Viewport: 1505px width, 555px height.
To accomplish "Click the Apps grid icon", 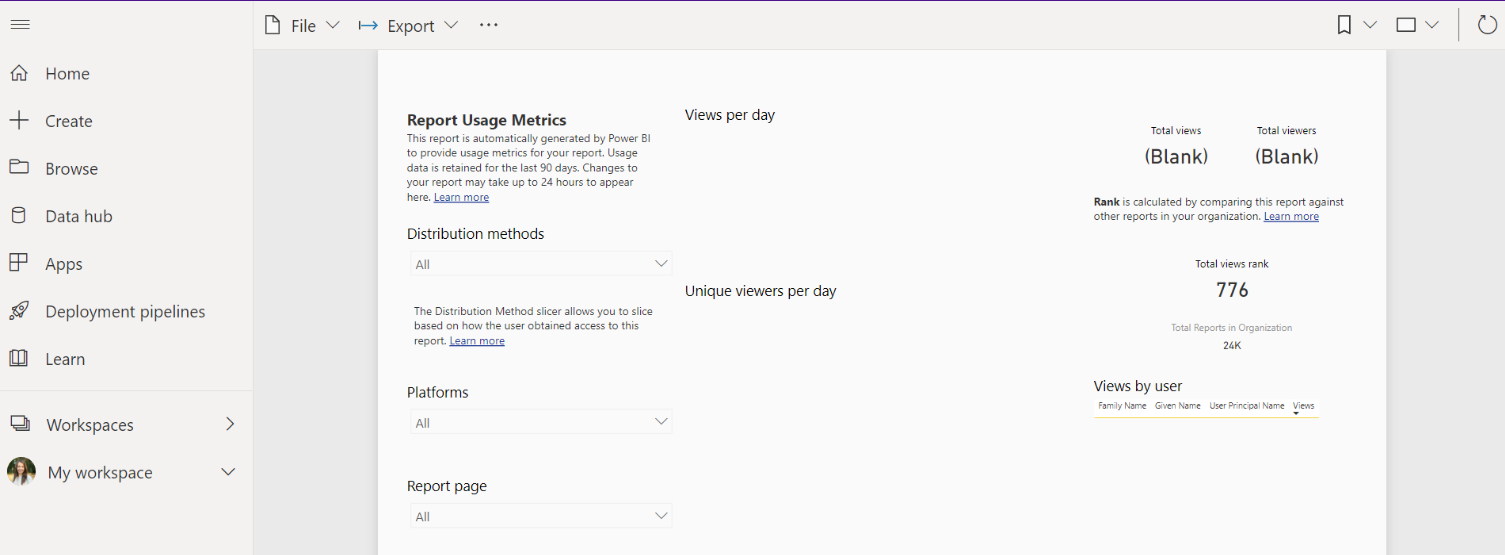I will pyautogui.click(x=19, y=263).
